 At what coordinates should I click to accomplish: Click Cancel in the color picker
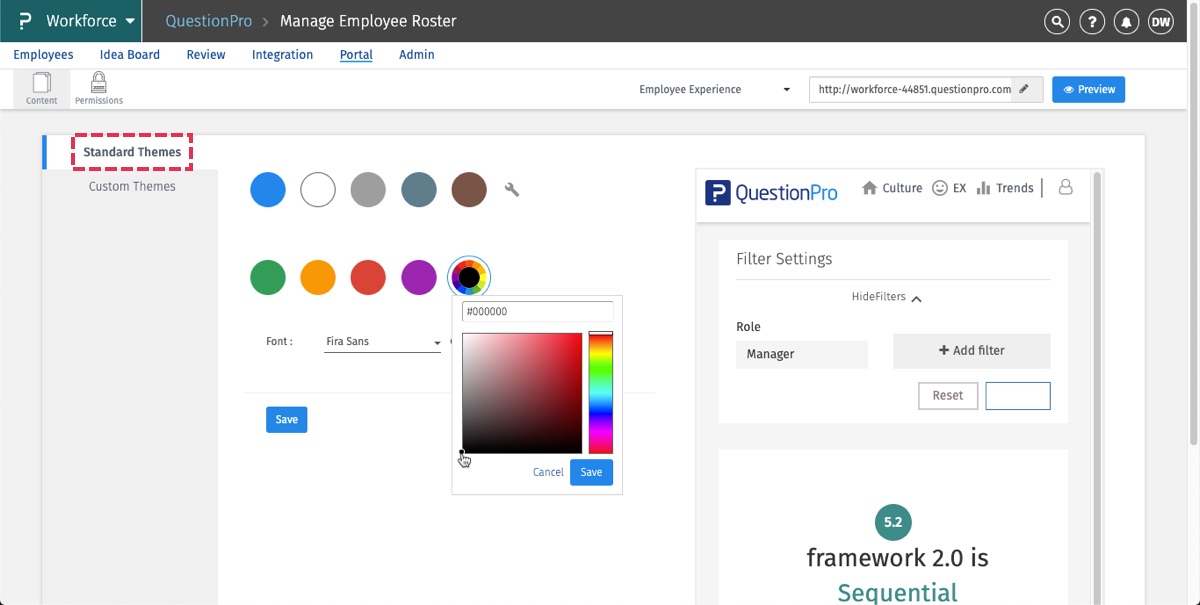[548, 472]
